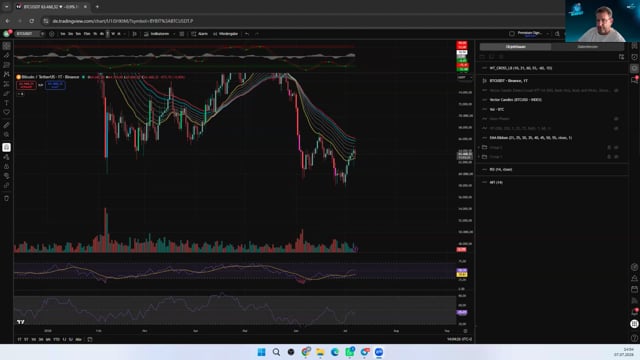Create an Alarm alert
640x360 pixels.
(200, 34)
